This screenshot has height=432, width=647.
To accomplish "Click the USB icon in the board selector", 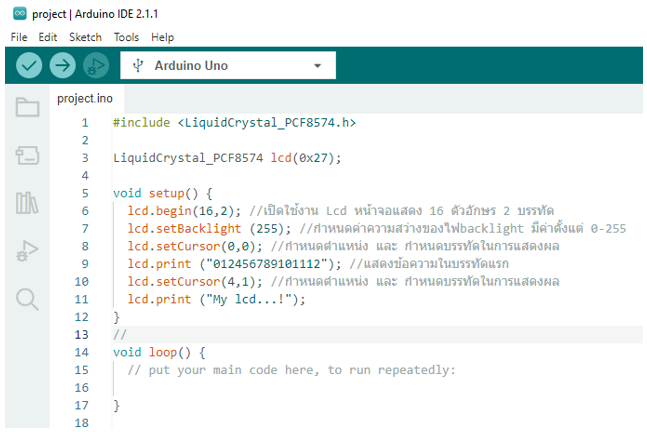I will [x=138, y=65].
